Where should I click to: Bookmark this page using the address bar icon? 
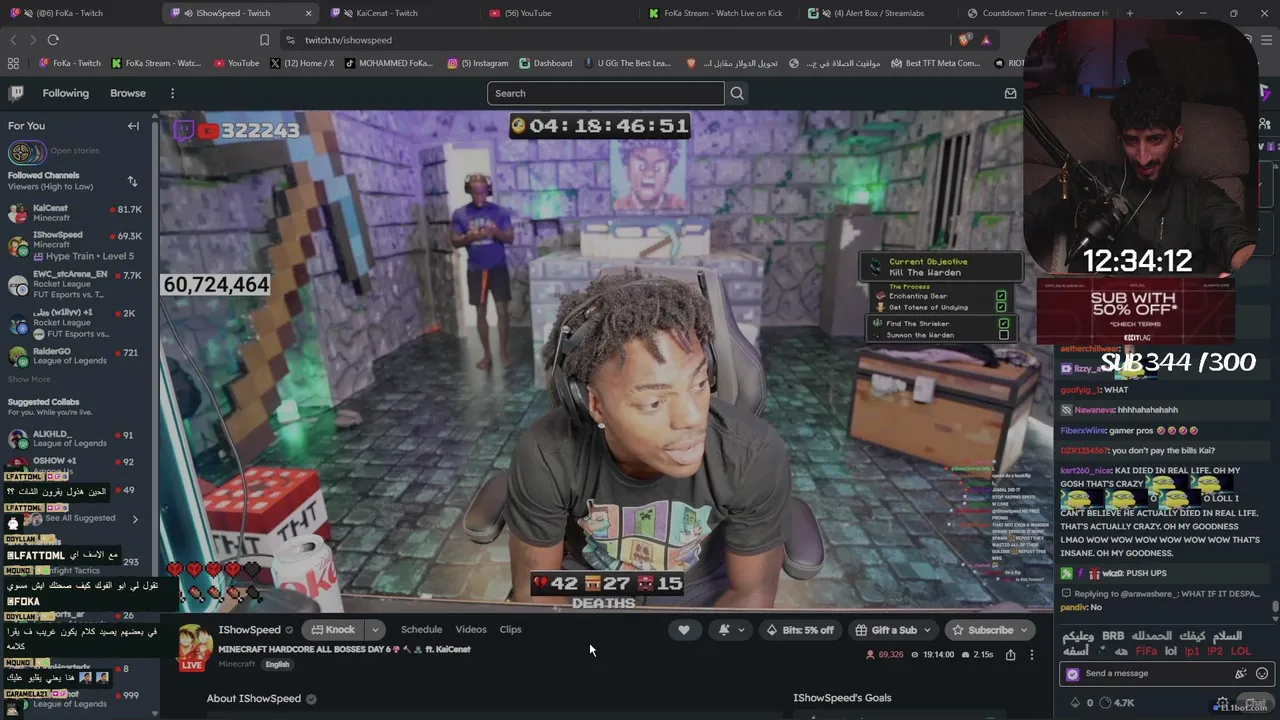click(264, 40)
